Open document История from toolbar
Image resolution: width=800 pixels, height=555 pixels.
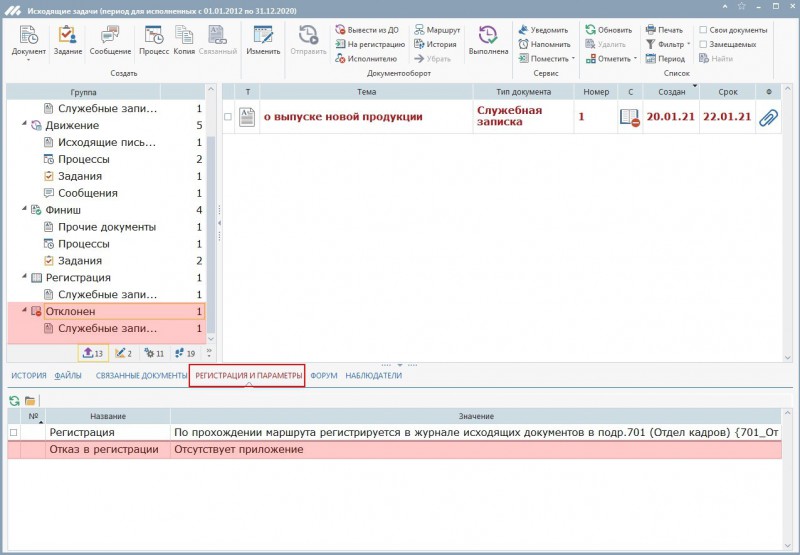click(435, 44)
